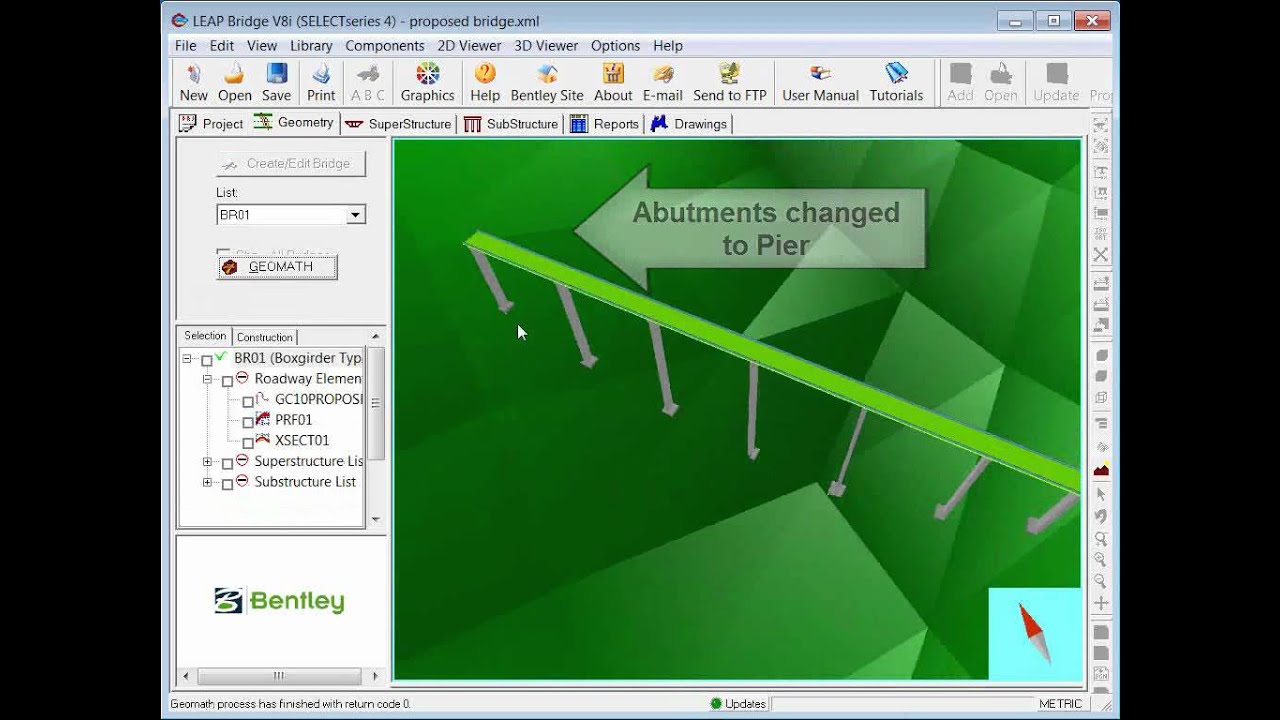
Task: Click the red terrain icon in right toolbar
Action: [x=1101, y=469]
